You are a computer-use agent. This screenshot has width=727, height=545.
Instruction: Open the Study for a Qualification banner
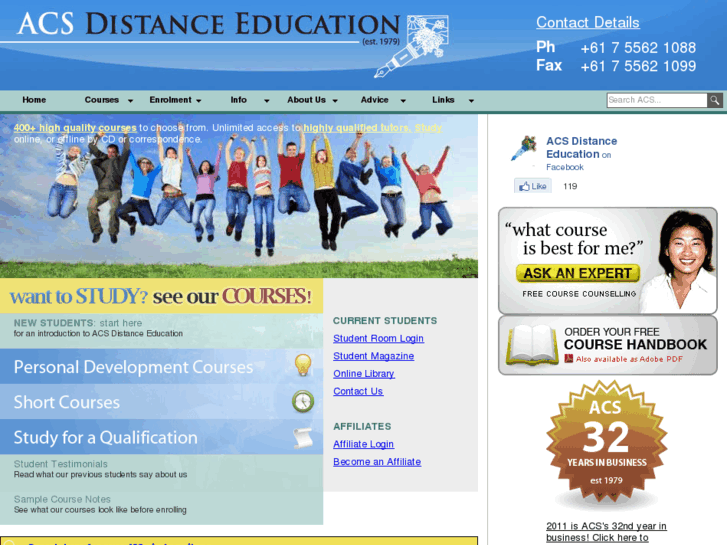(161, 437)
